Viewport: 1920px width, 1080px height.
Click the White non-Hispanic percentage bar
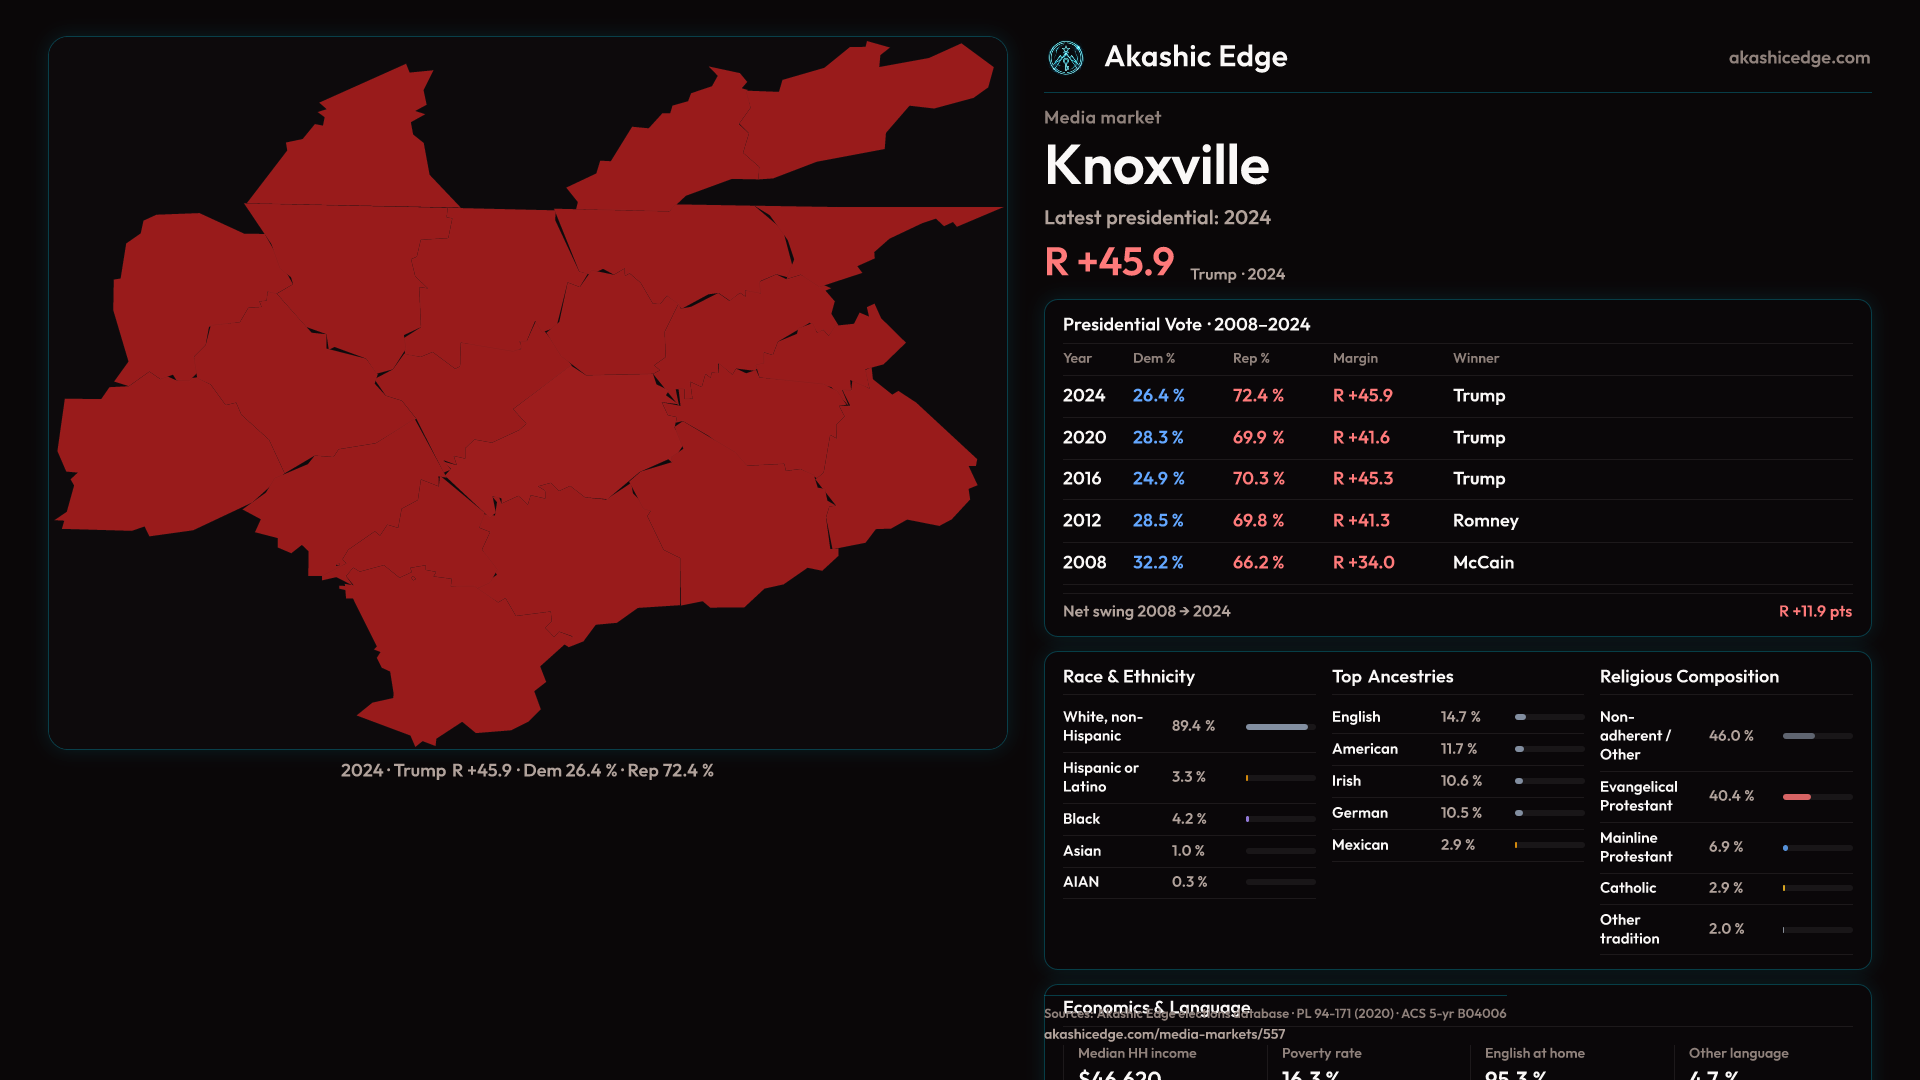point(1278,727)
